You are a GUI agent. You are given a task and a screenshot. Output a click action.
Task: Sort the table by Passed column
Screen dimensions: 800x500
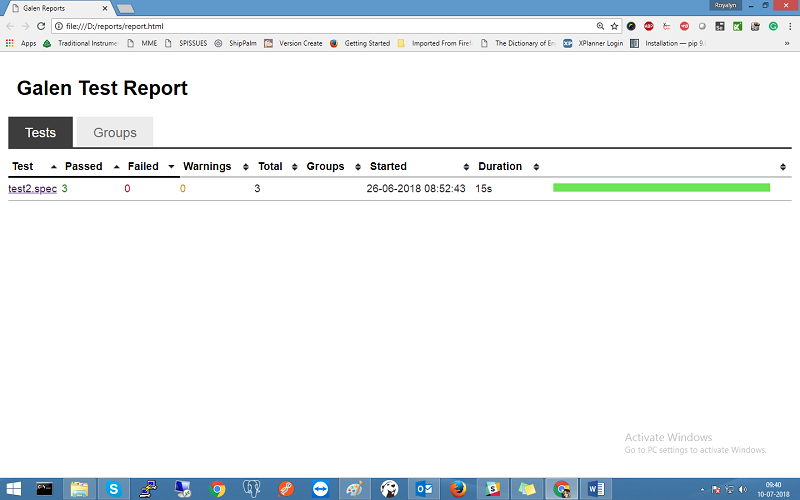point(84,166)
